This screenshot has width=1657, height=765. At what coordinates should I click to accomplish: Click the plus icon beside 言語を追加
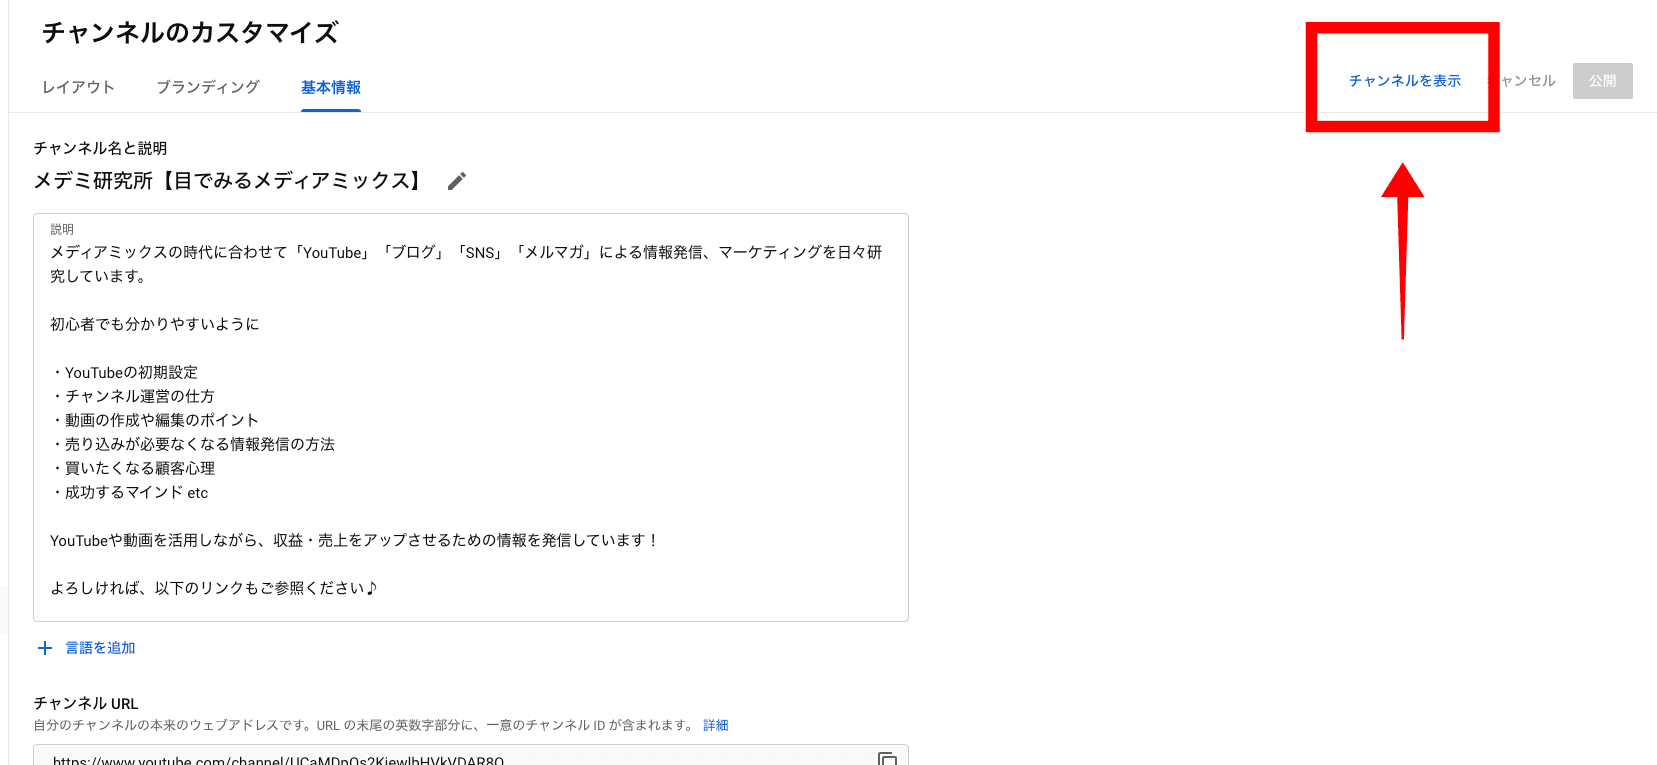[45, 648]
